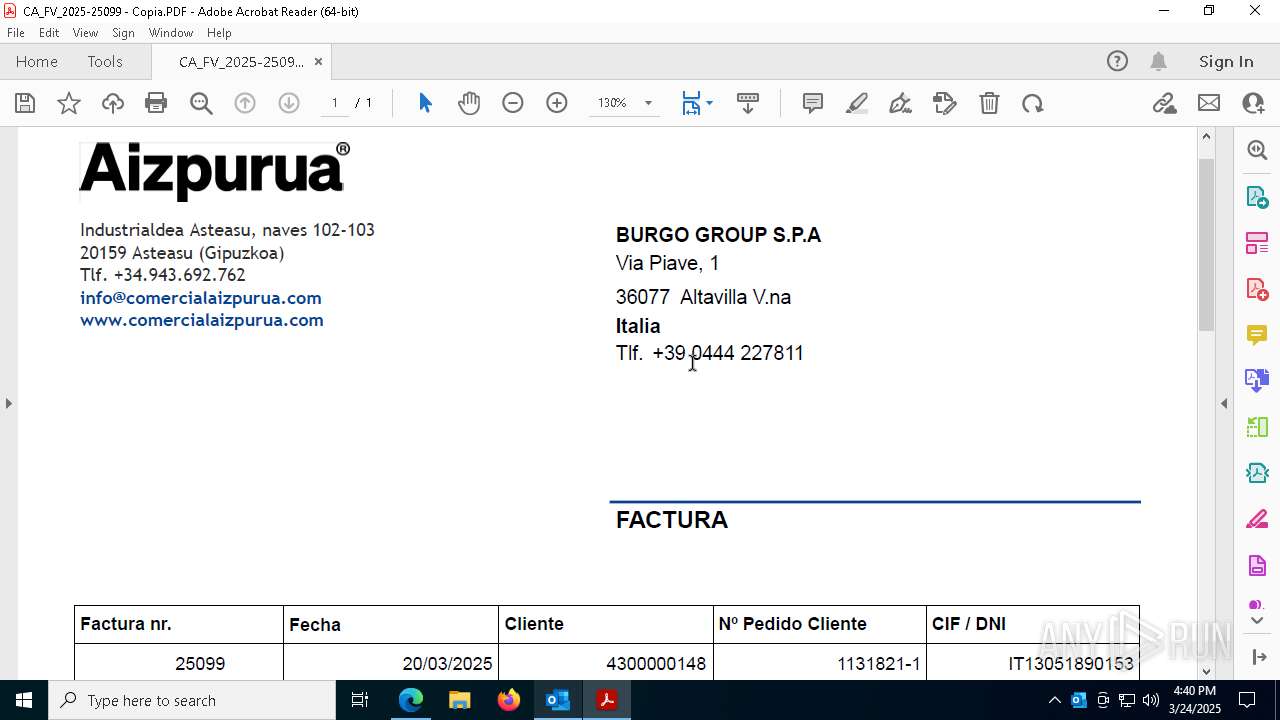Open the purple document tool in the sidebar
Screen dimensions: 1280x720
point(1257,566)
